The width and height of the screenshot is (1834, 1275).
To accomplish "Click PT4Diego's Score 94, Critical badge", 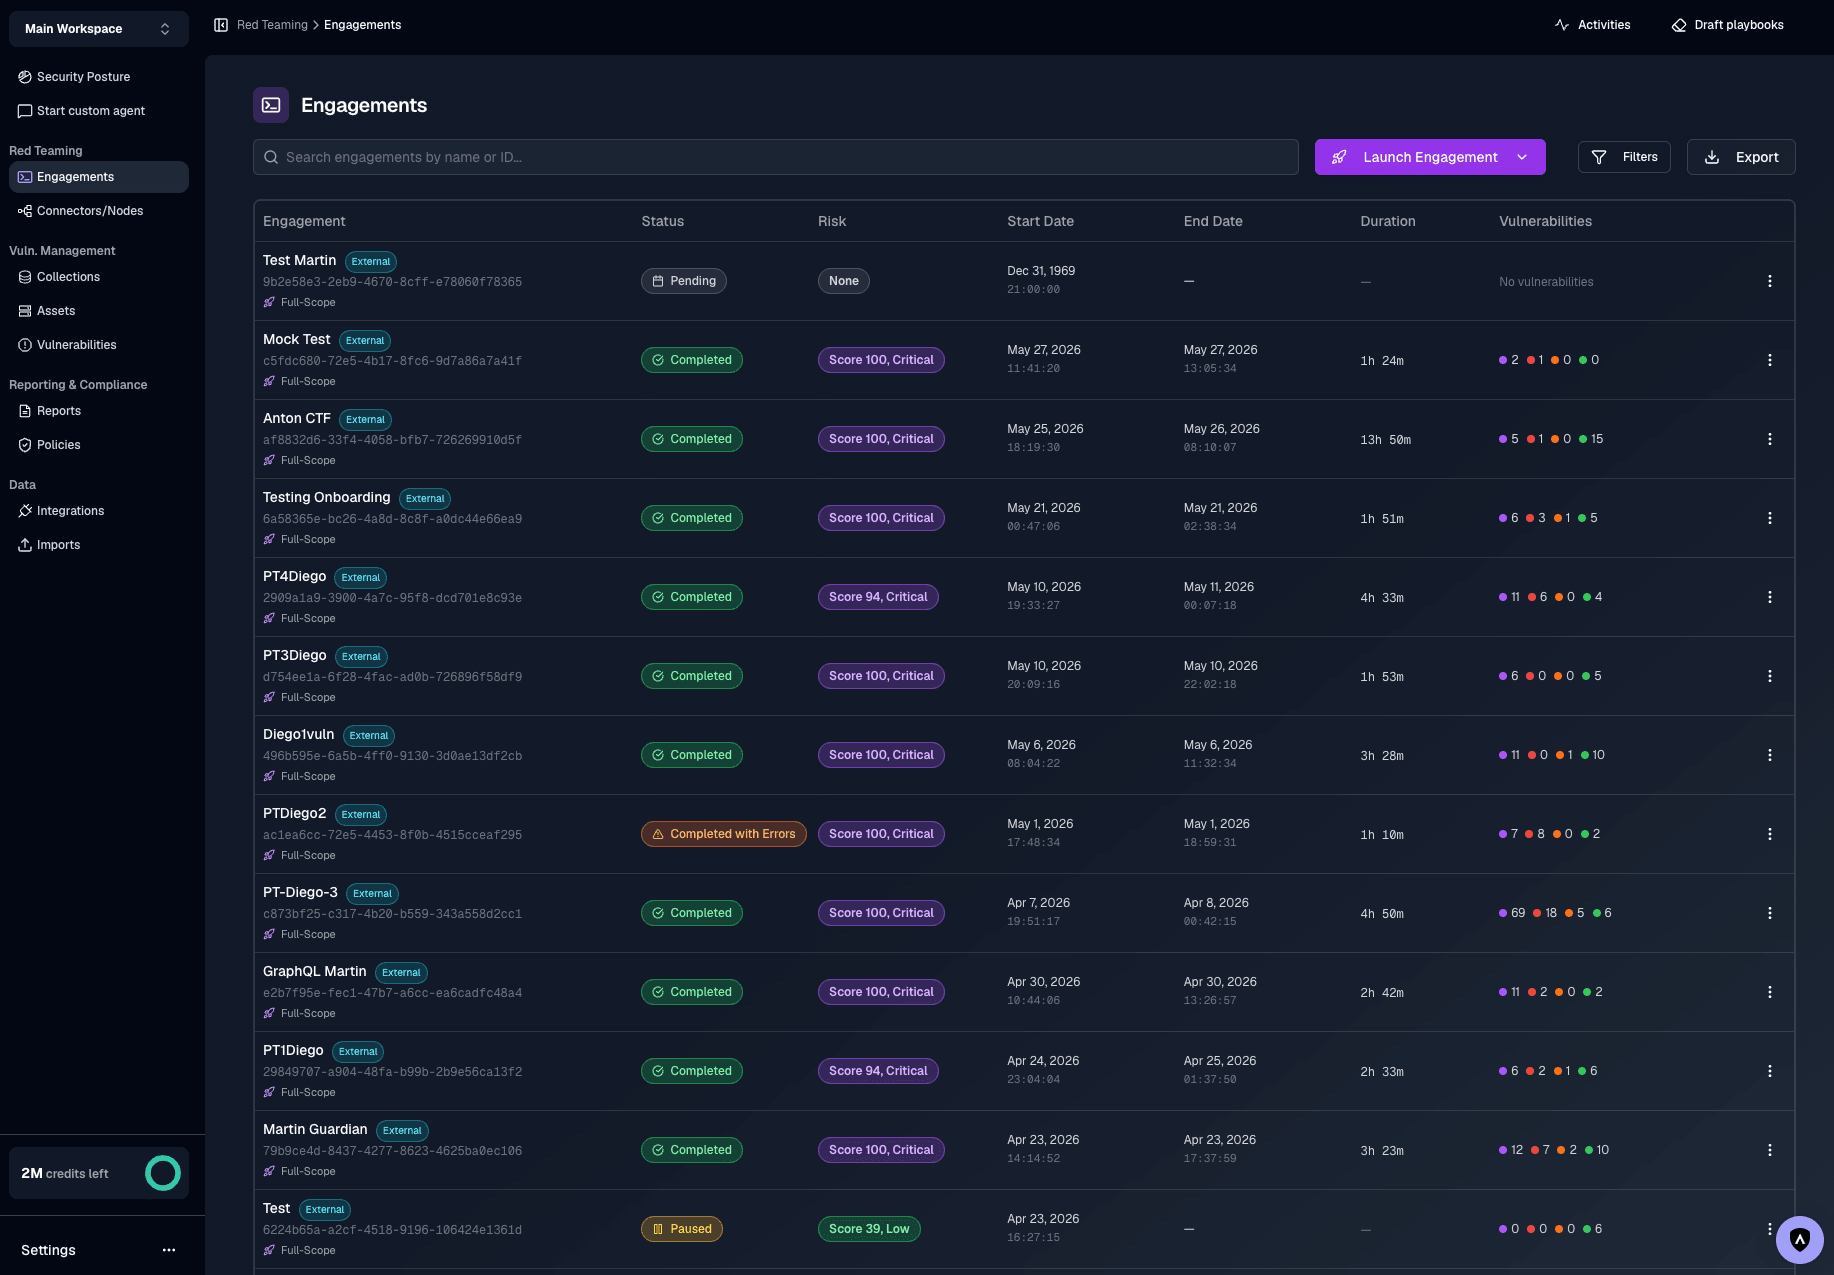I will [878, 597].
